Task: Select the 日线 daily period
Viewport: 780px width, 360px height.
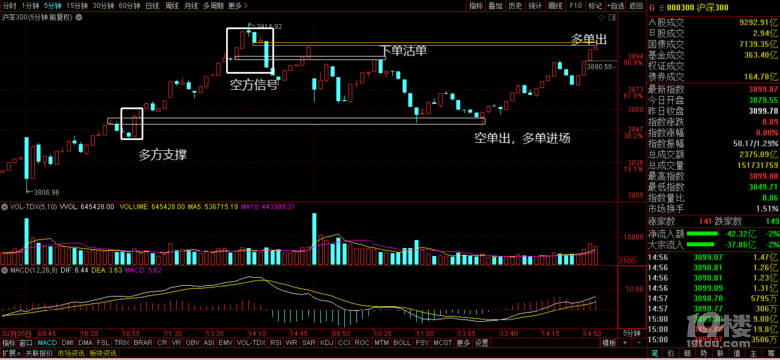Action: 152,6
